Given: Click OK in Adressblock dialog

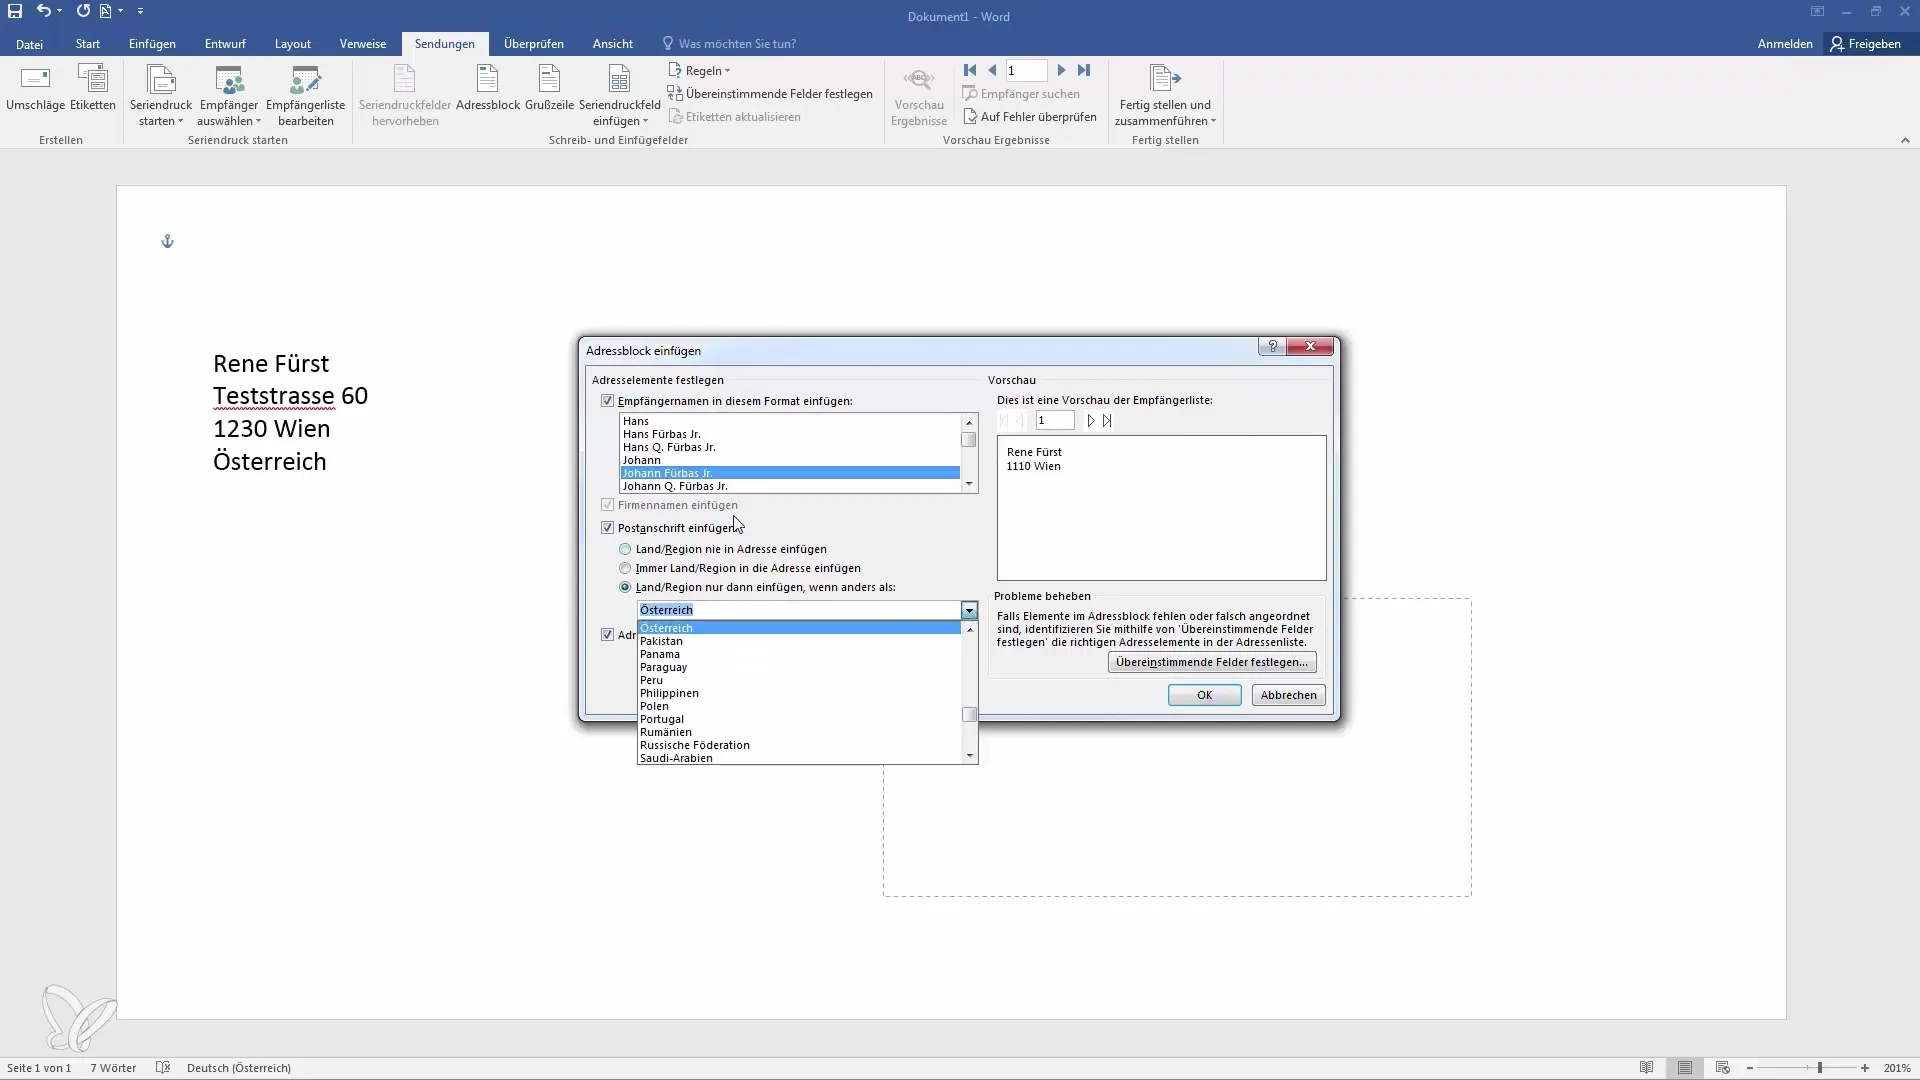Looking at the screenshot, I should coord(1204,695).
